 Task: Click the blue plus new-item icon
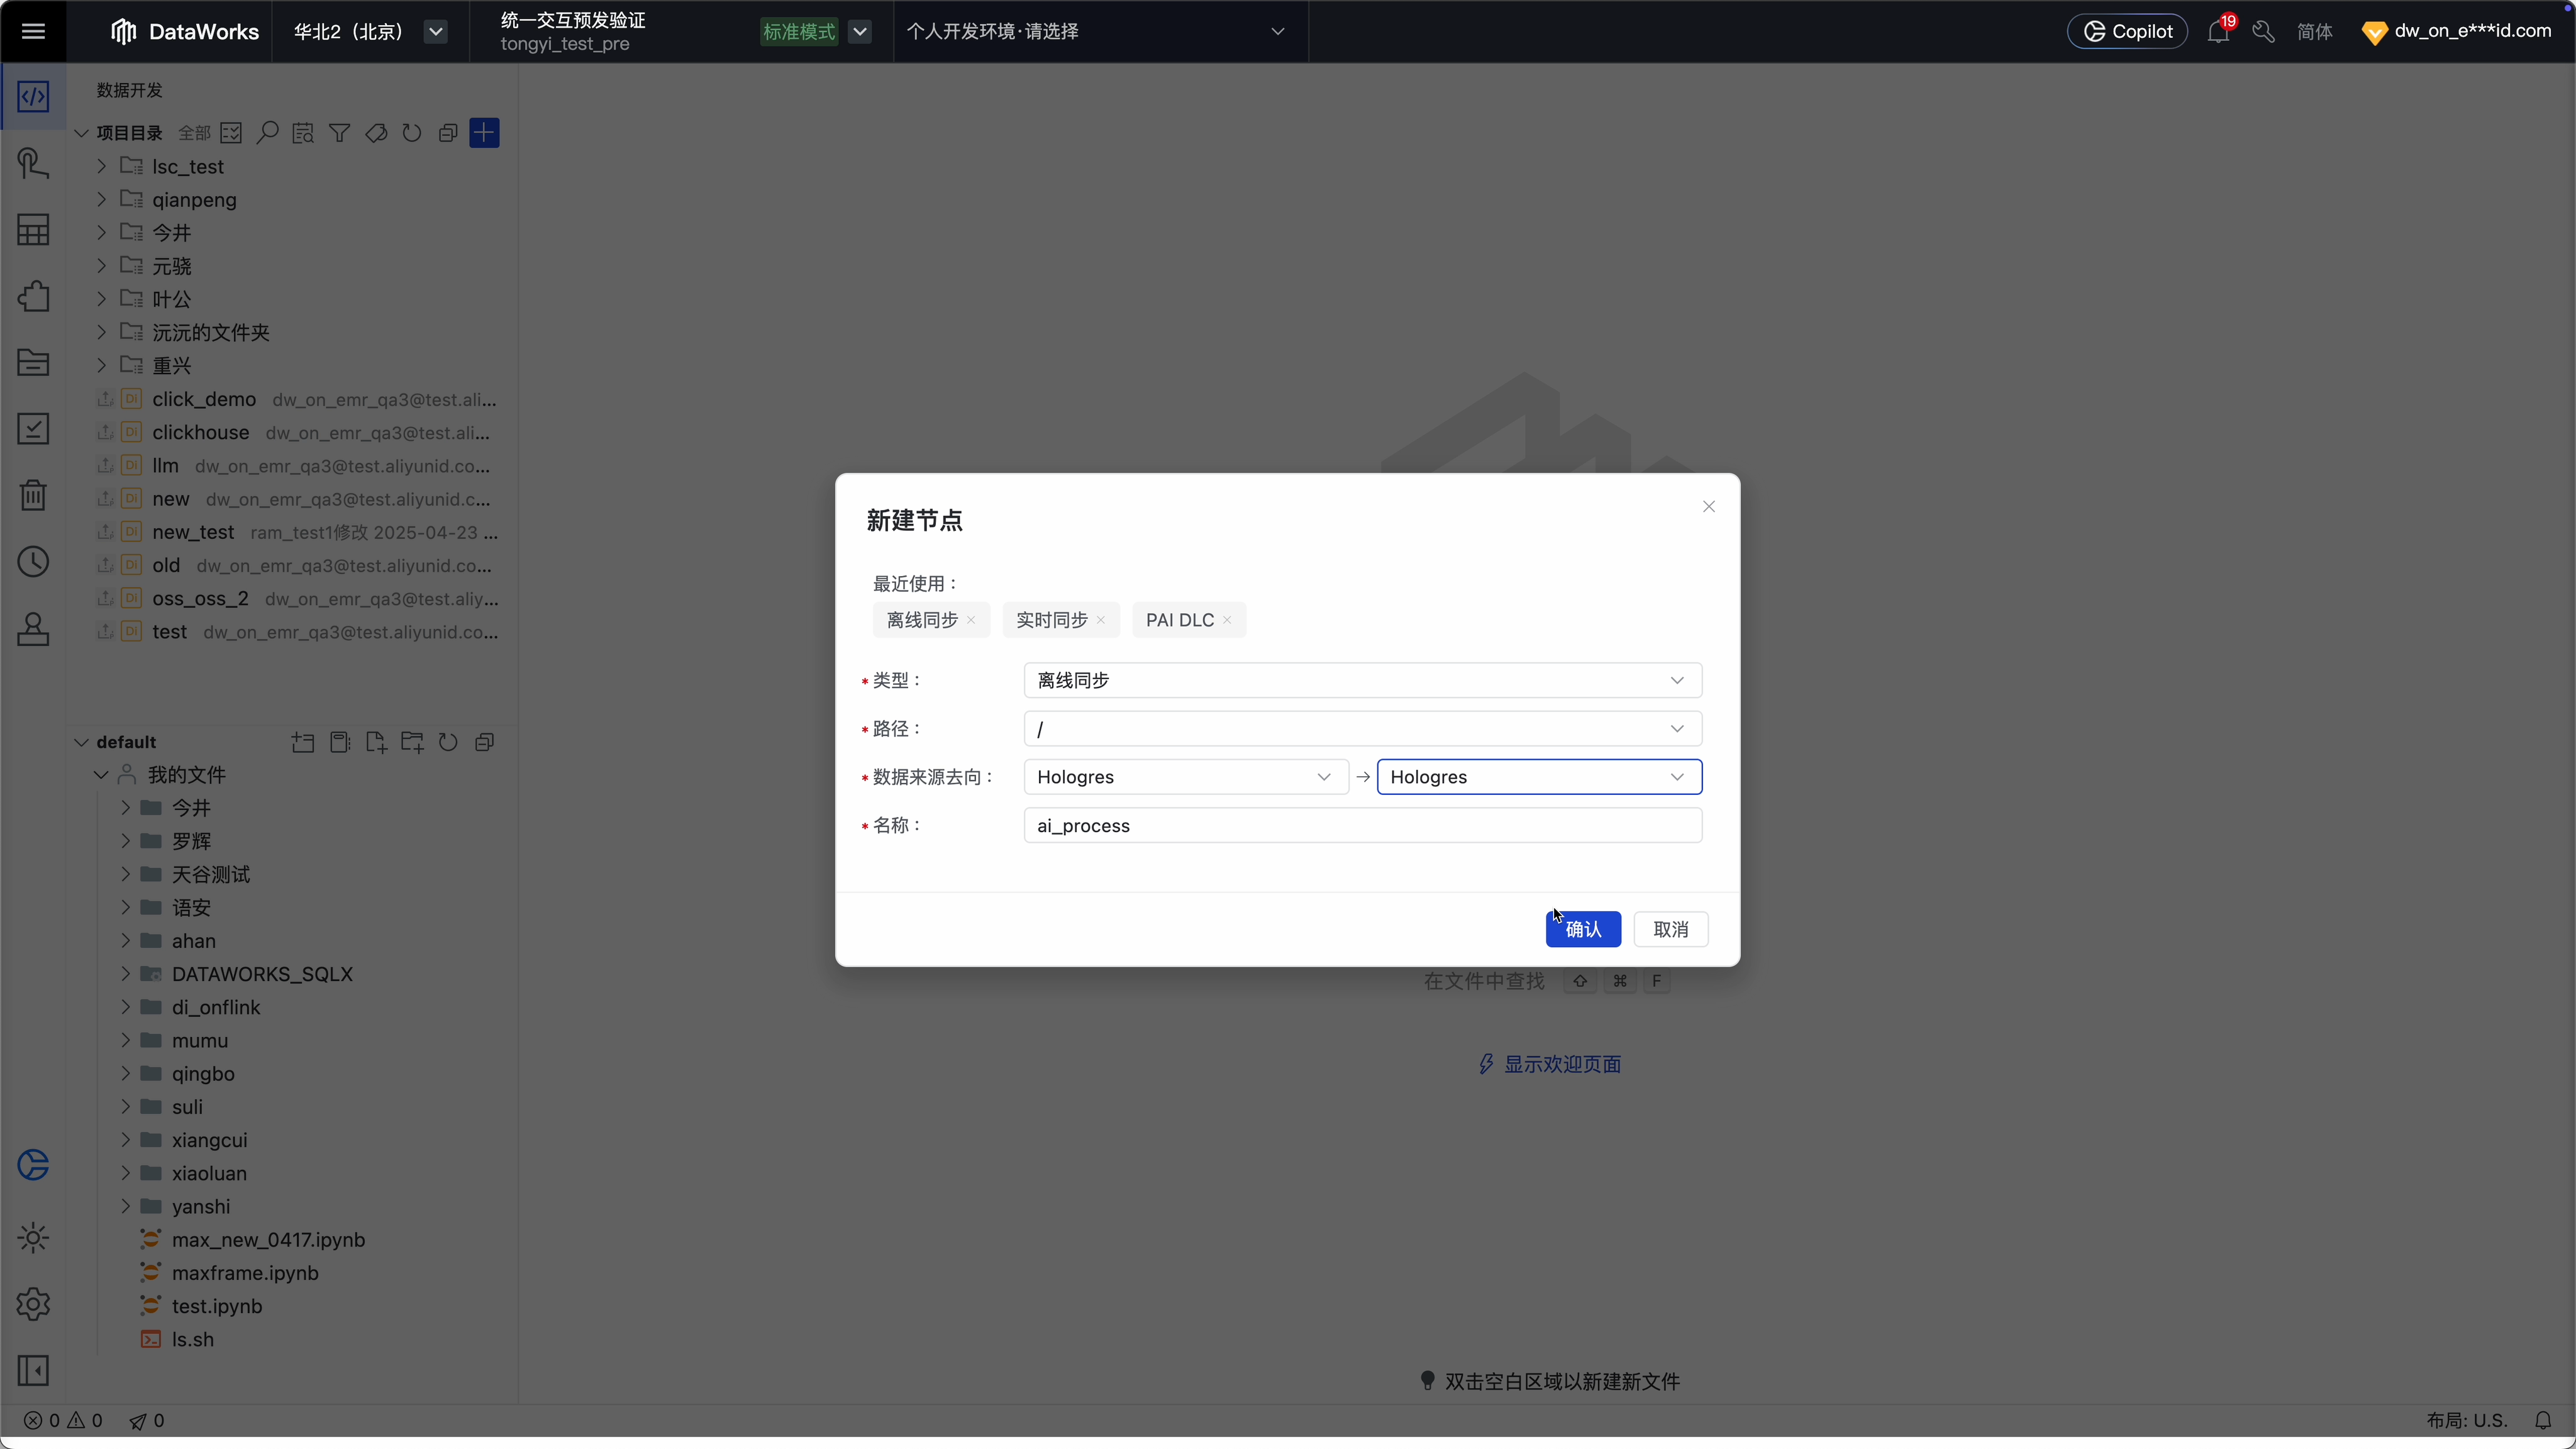click(x=484, y=133)
